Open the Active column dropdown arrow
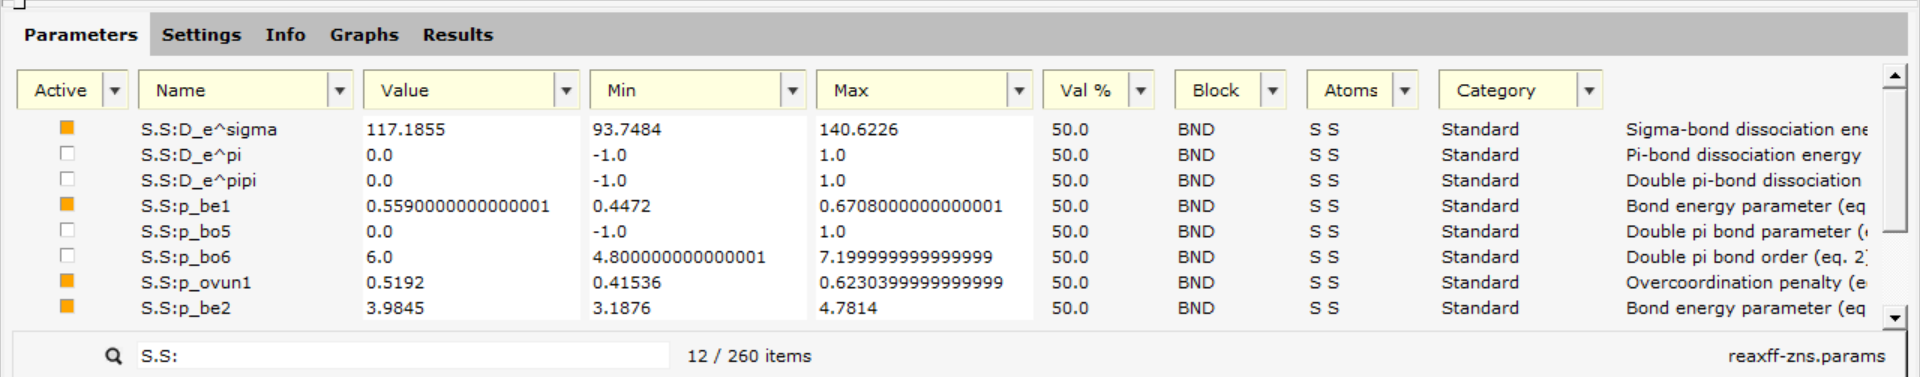1920x377 pixels. click(x=115, y=90)
